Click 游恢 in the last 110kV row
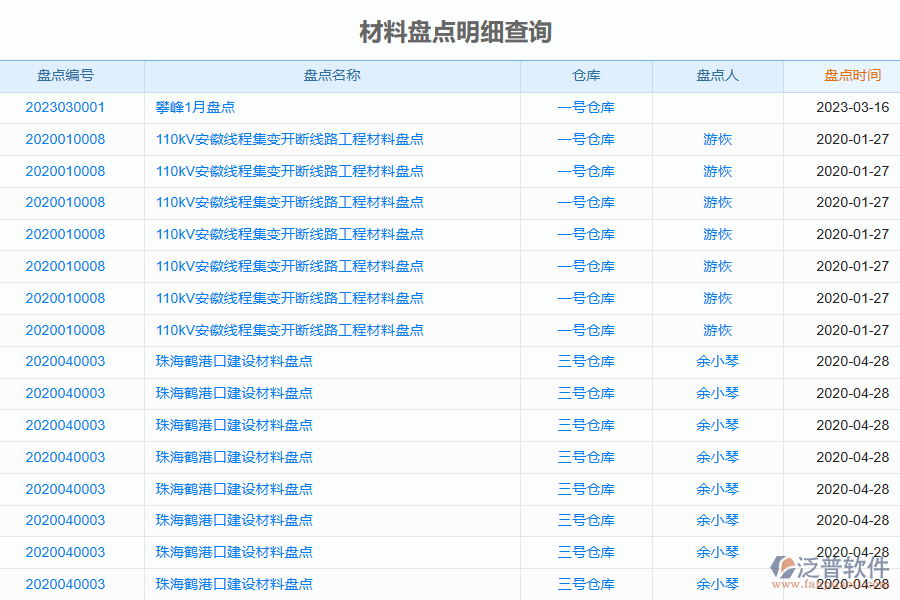 coord(717,329)
